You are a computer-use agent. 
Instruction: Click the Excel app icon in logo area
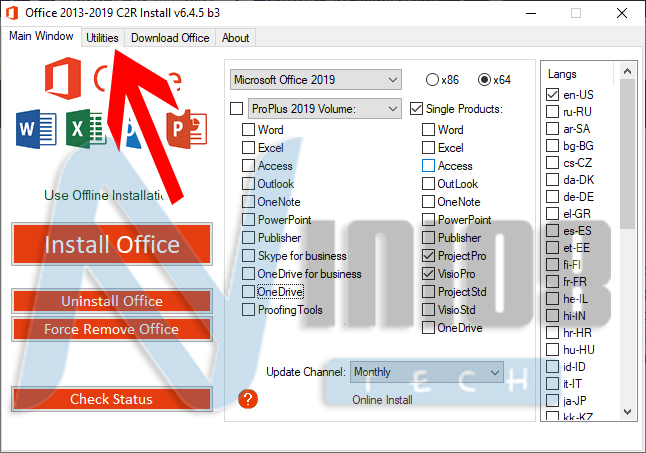pos(86,129)
